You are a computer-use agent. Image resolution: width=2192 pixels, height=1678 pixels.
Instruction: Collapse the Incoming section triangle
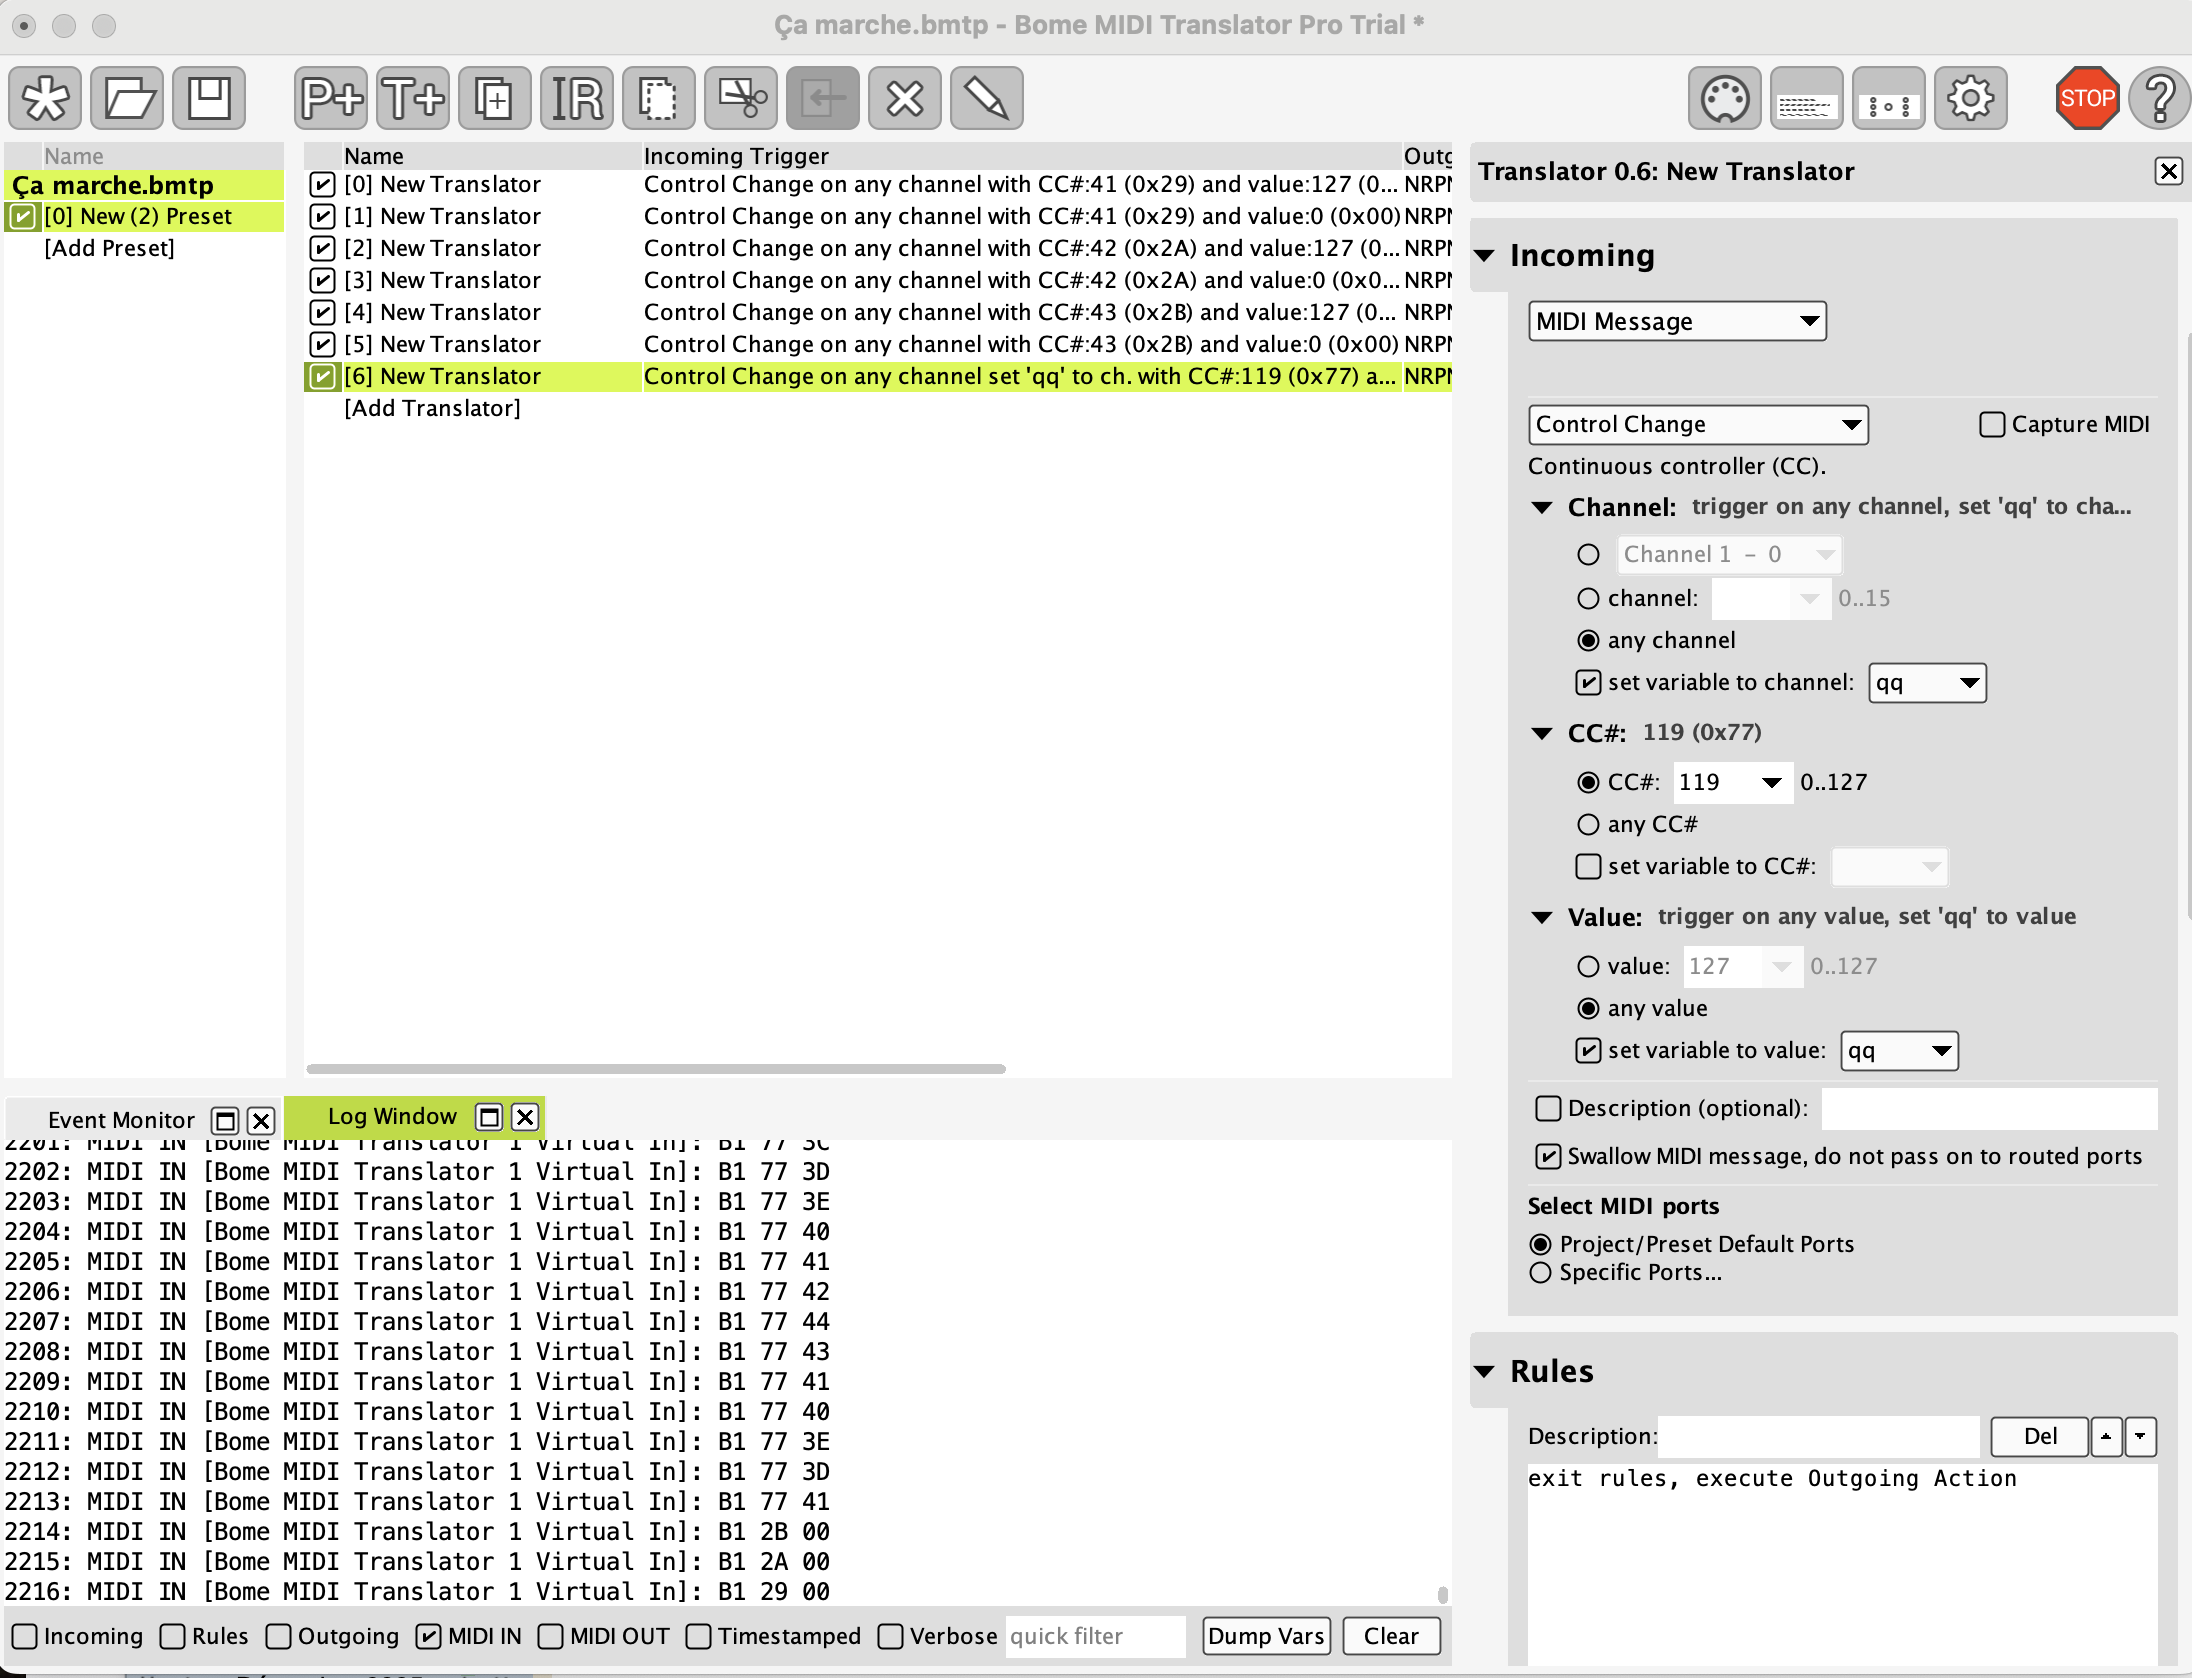(x=1485, y=256)
